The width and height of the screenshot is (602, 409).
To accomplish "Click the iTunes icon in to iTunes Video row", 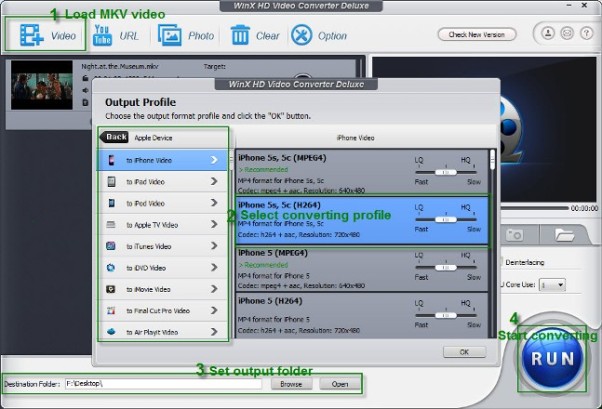I will coord(111,246).
